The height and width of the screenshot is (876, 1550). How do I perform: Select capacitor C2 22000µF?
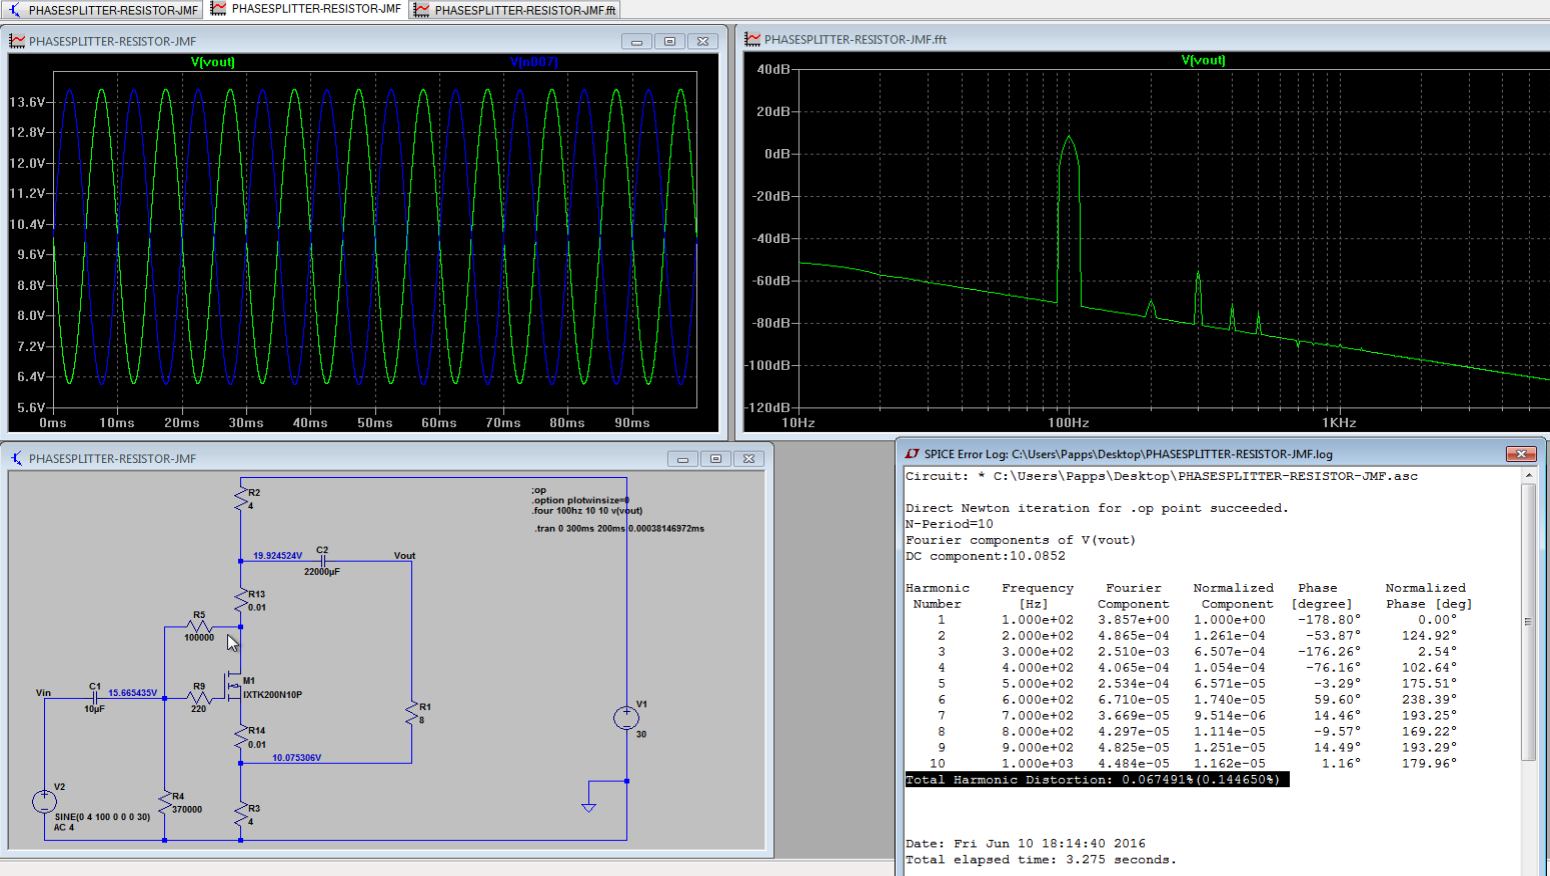[x=322, y=561]
